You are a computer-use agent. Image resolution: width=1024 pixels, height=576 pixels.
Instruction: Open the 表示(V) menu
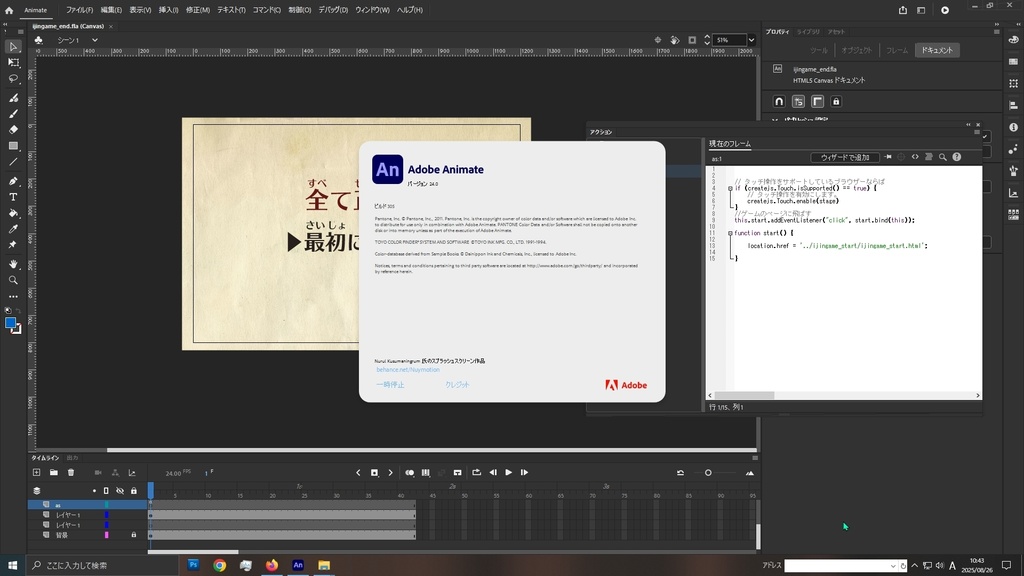tap(140, 10)
